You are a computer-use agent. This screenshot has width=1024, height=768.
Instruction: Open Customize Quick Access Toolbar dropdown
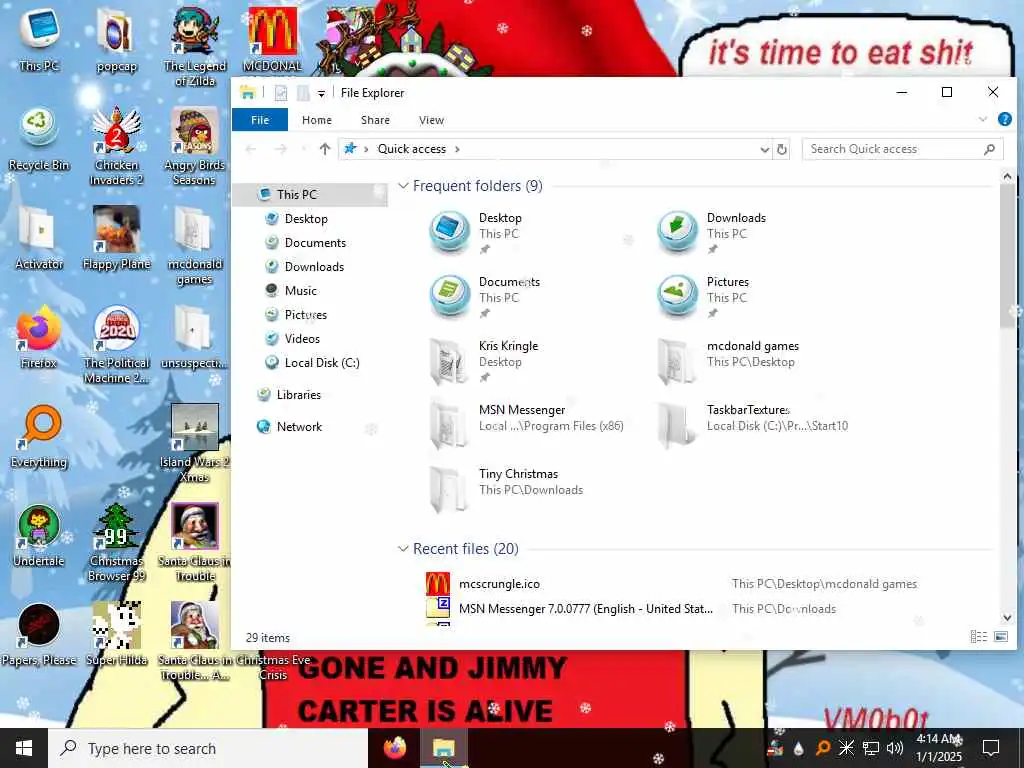coord(321,93)
